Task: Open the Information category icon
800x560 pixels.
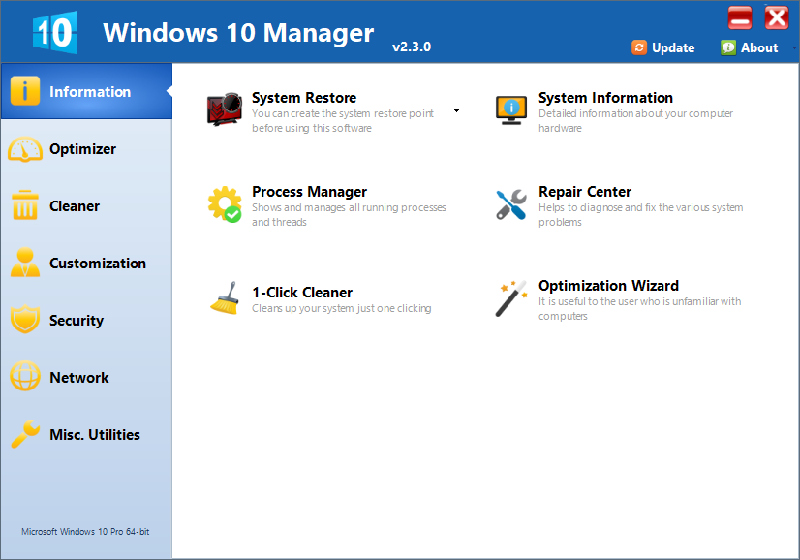Action: 25,91
